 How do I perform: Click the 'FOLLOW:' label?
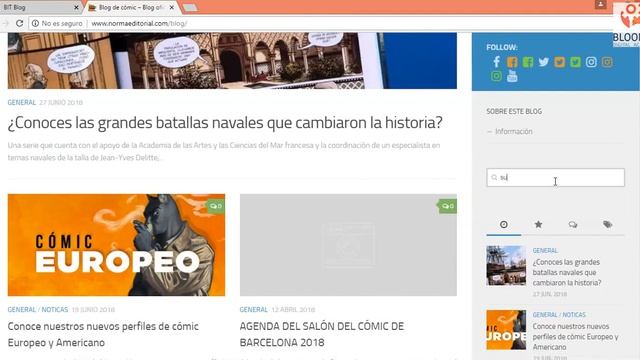click(502, 47)
